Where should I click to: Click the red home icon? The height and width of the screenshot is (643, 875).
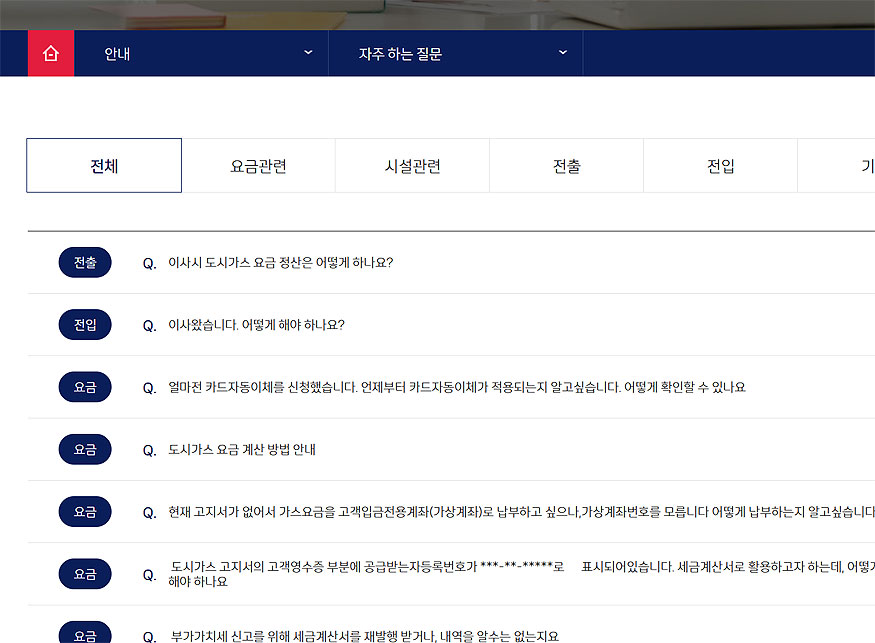point(51,54)
